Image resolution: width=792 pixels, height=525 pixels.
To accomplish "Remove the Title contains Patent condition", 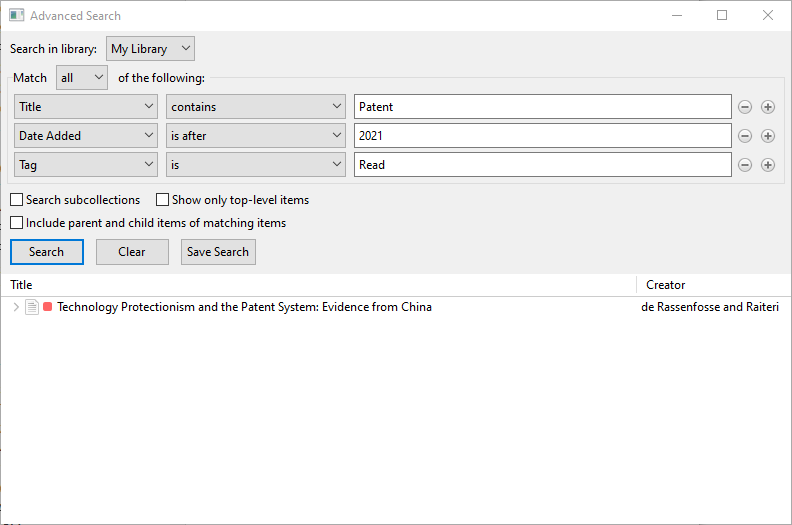I will pyautogui.click(x=745, y=107).
